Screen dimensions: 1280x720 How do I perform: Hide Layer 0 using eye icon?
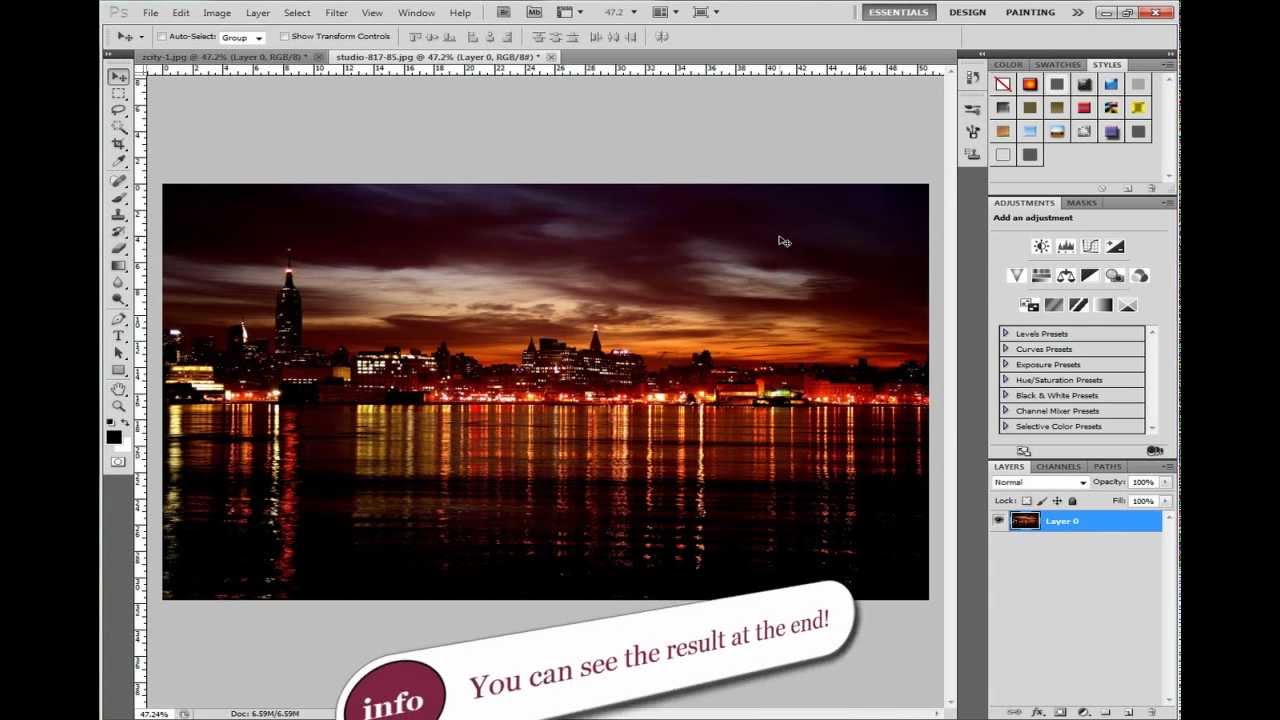[x=998, y=520]
